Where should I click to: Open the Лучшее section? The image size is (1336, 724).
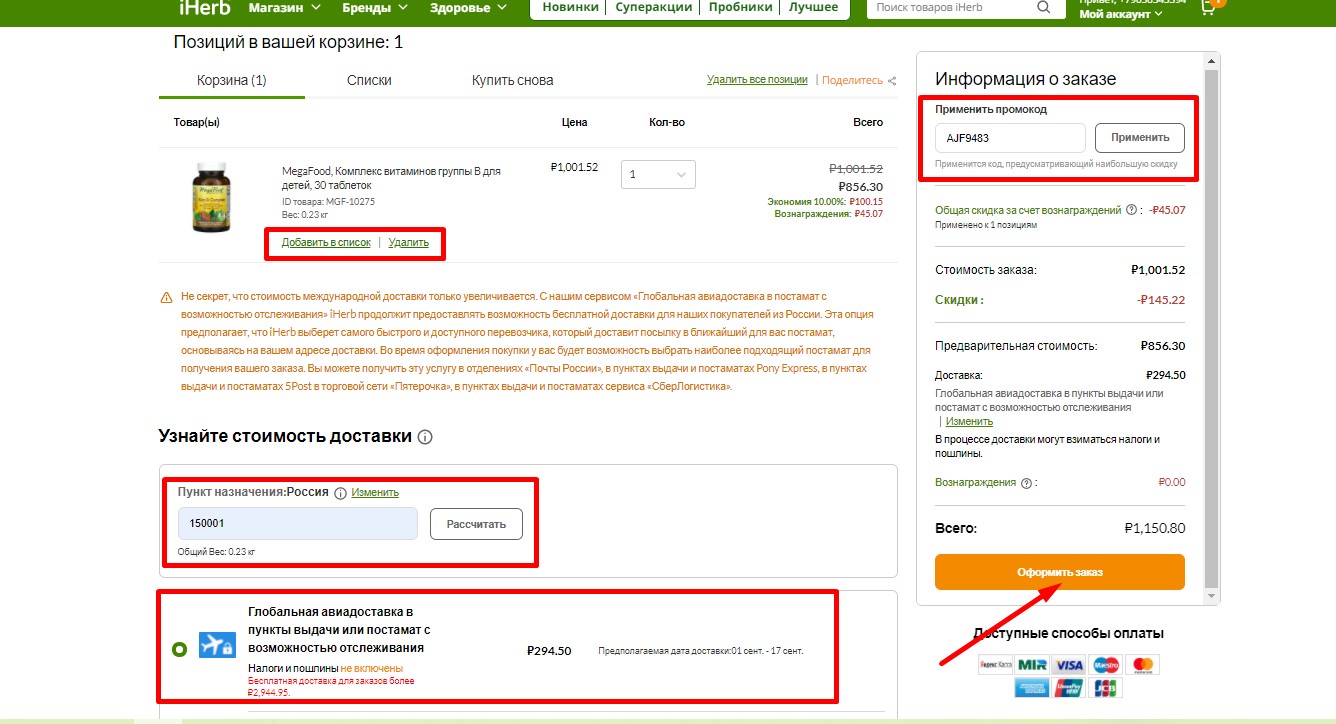pos(813,7)
